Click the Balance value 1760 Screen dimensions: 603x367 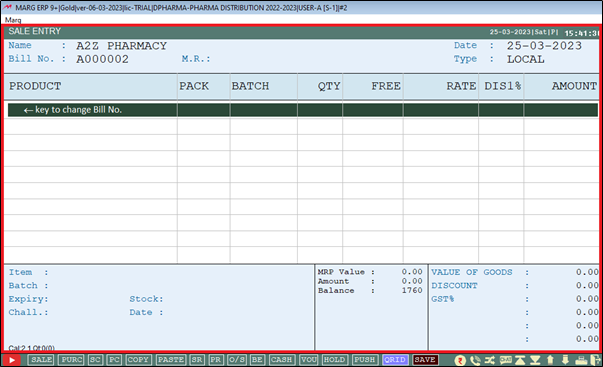(412, 290)
